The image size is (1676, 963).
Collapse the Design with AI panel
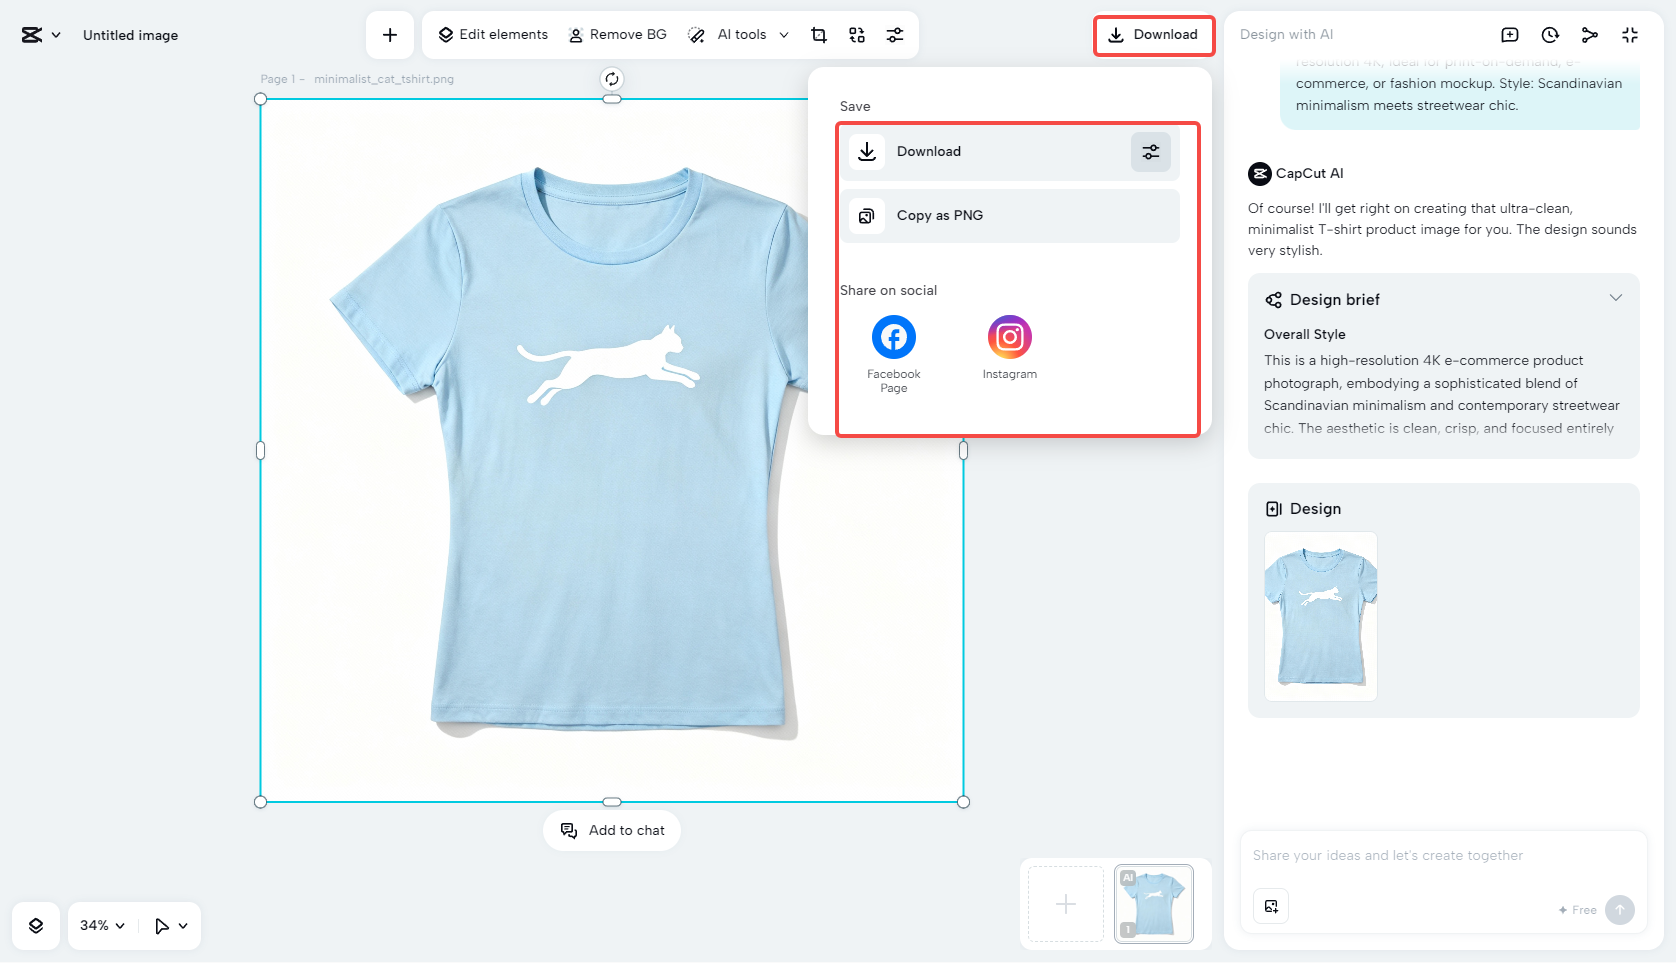pos(1629,34)
